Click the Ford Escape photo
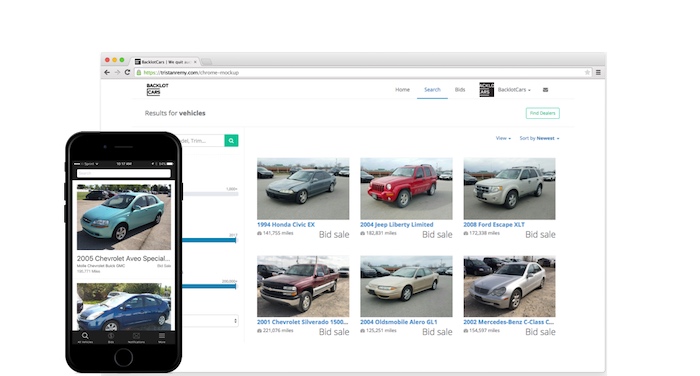Viewport: 700px width, 376px height. point(509,188)
